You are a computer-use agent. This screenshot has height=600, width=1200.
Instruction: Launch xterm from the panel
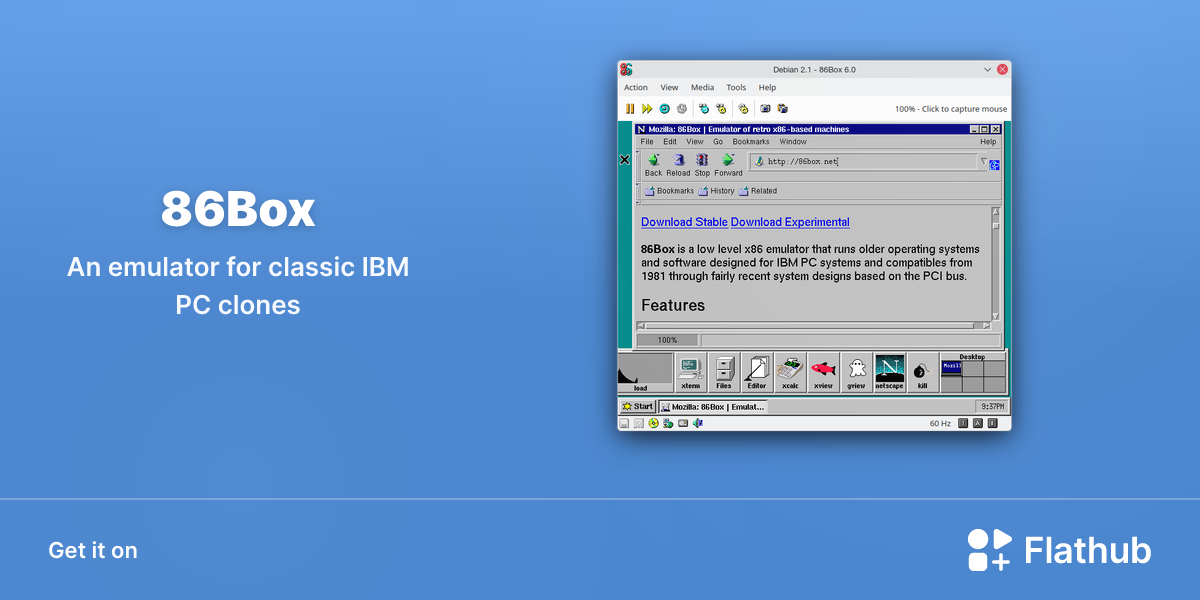pos(691,371)
